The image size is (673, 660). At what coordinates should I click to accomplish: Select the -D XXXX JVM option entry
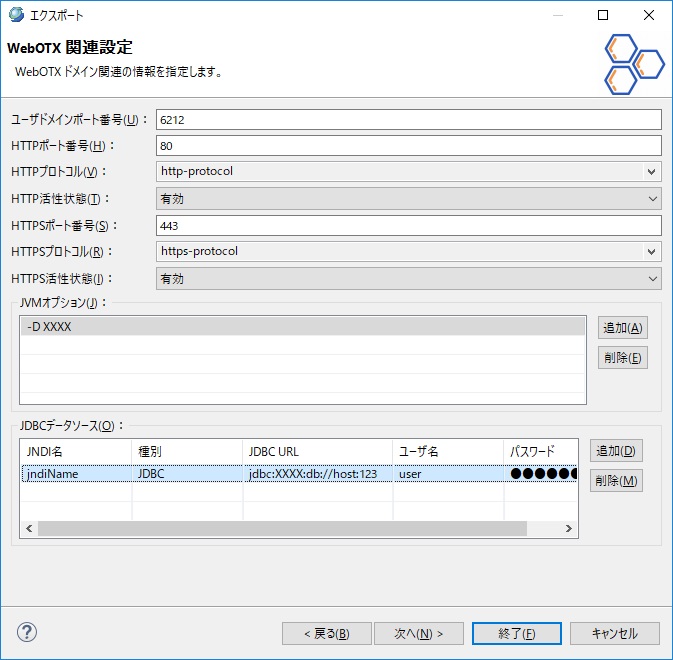click(x=302, y=327)
